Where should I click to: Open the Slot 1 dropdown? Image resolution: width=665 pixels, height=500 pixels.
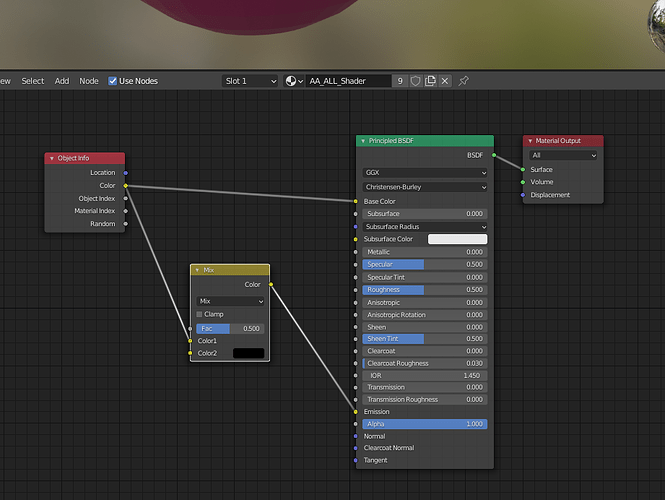point(250,81)
